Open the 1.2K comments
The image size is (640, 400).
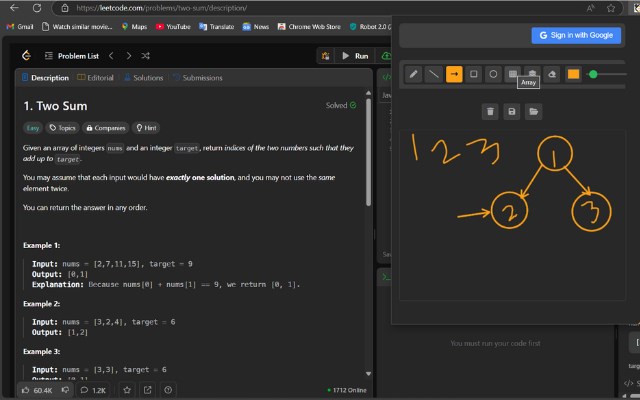pos(93,390)
